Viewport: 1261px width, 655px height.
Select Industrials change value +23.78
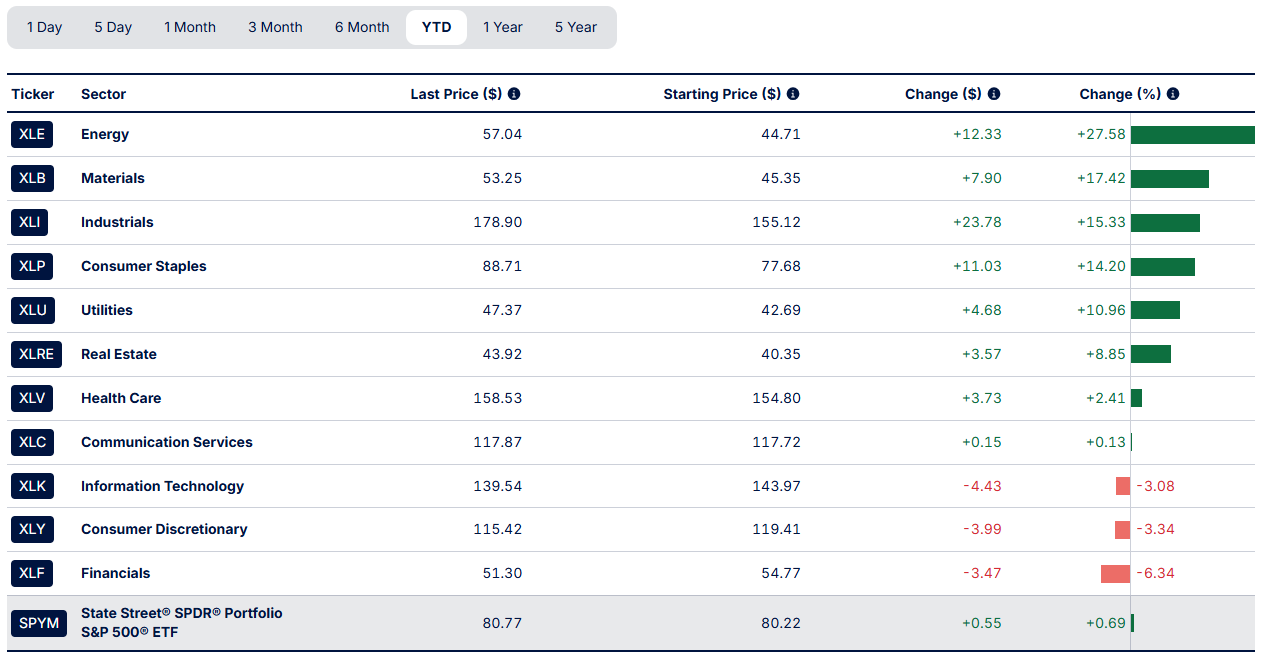[977, 222]
